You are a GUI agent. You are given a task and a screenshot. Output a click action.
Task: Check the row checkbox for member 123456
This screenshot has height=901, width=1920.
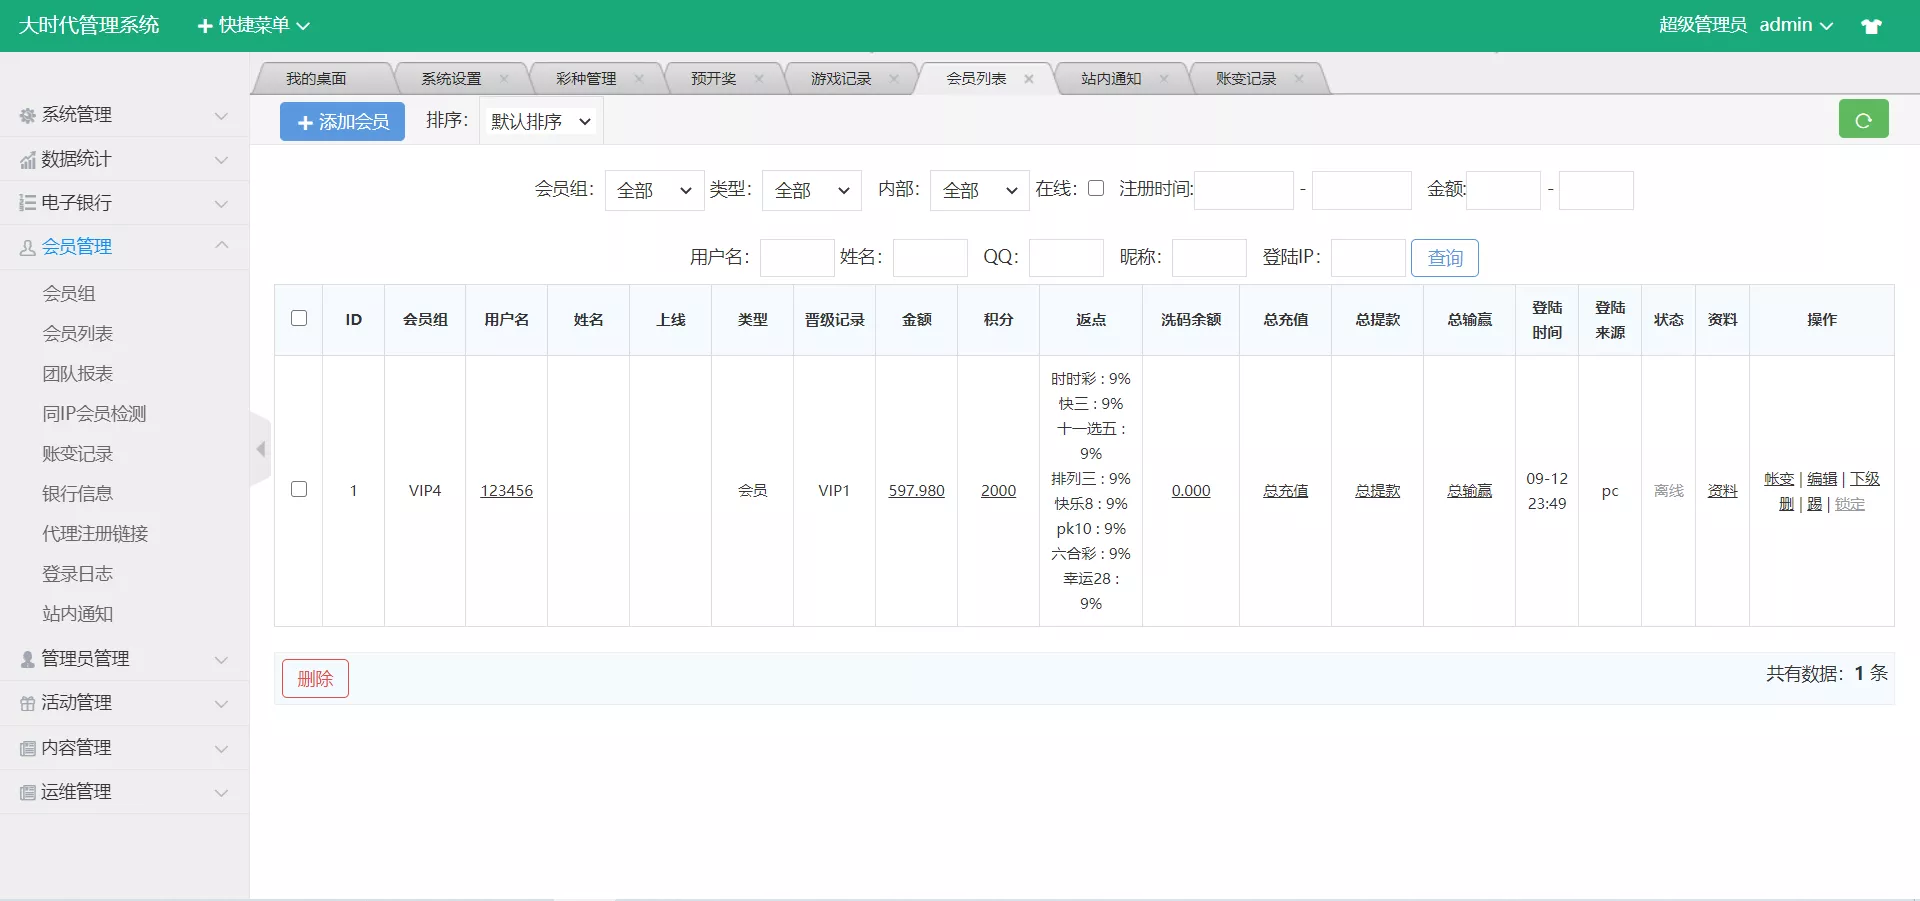pyautogui.click(x=299, y=490)
